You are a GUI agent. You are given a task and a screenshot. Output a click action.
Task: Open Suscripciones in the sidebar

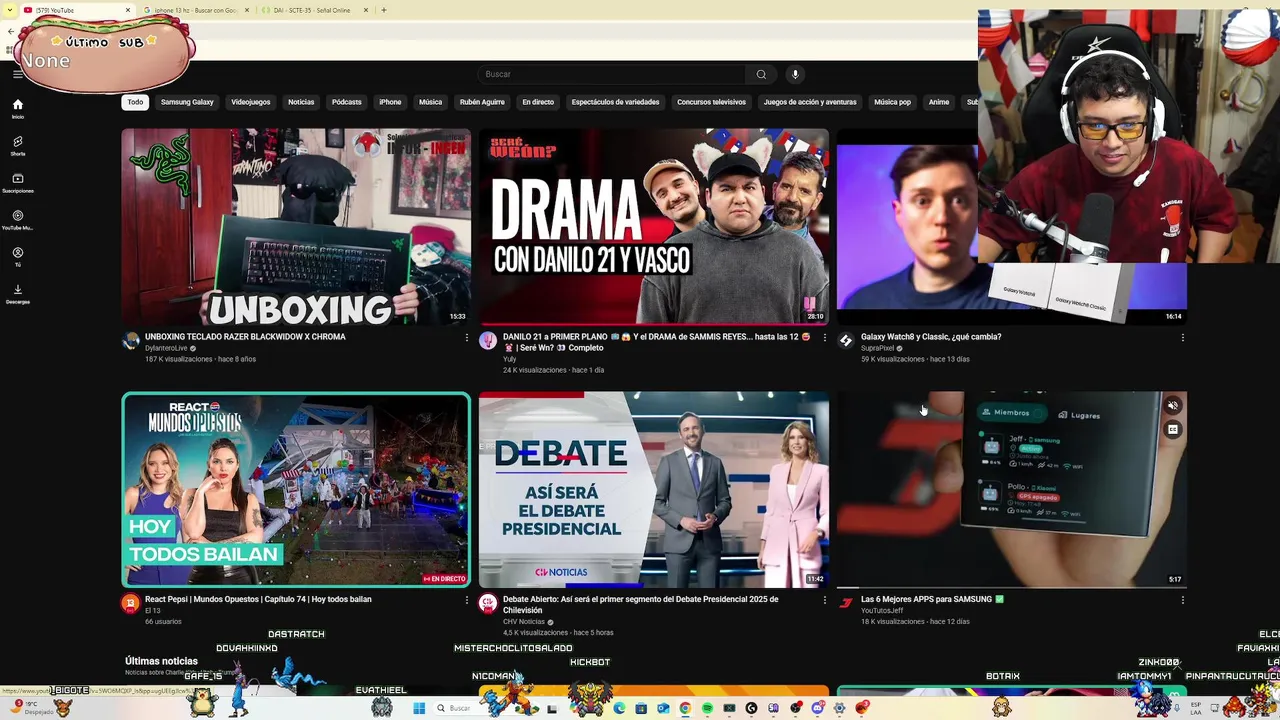17,183
